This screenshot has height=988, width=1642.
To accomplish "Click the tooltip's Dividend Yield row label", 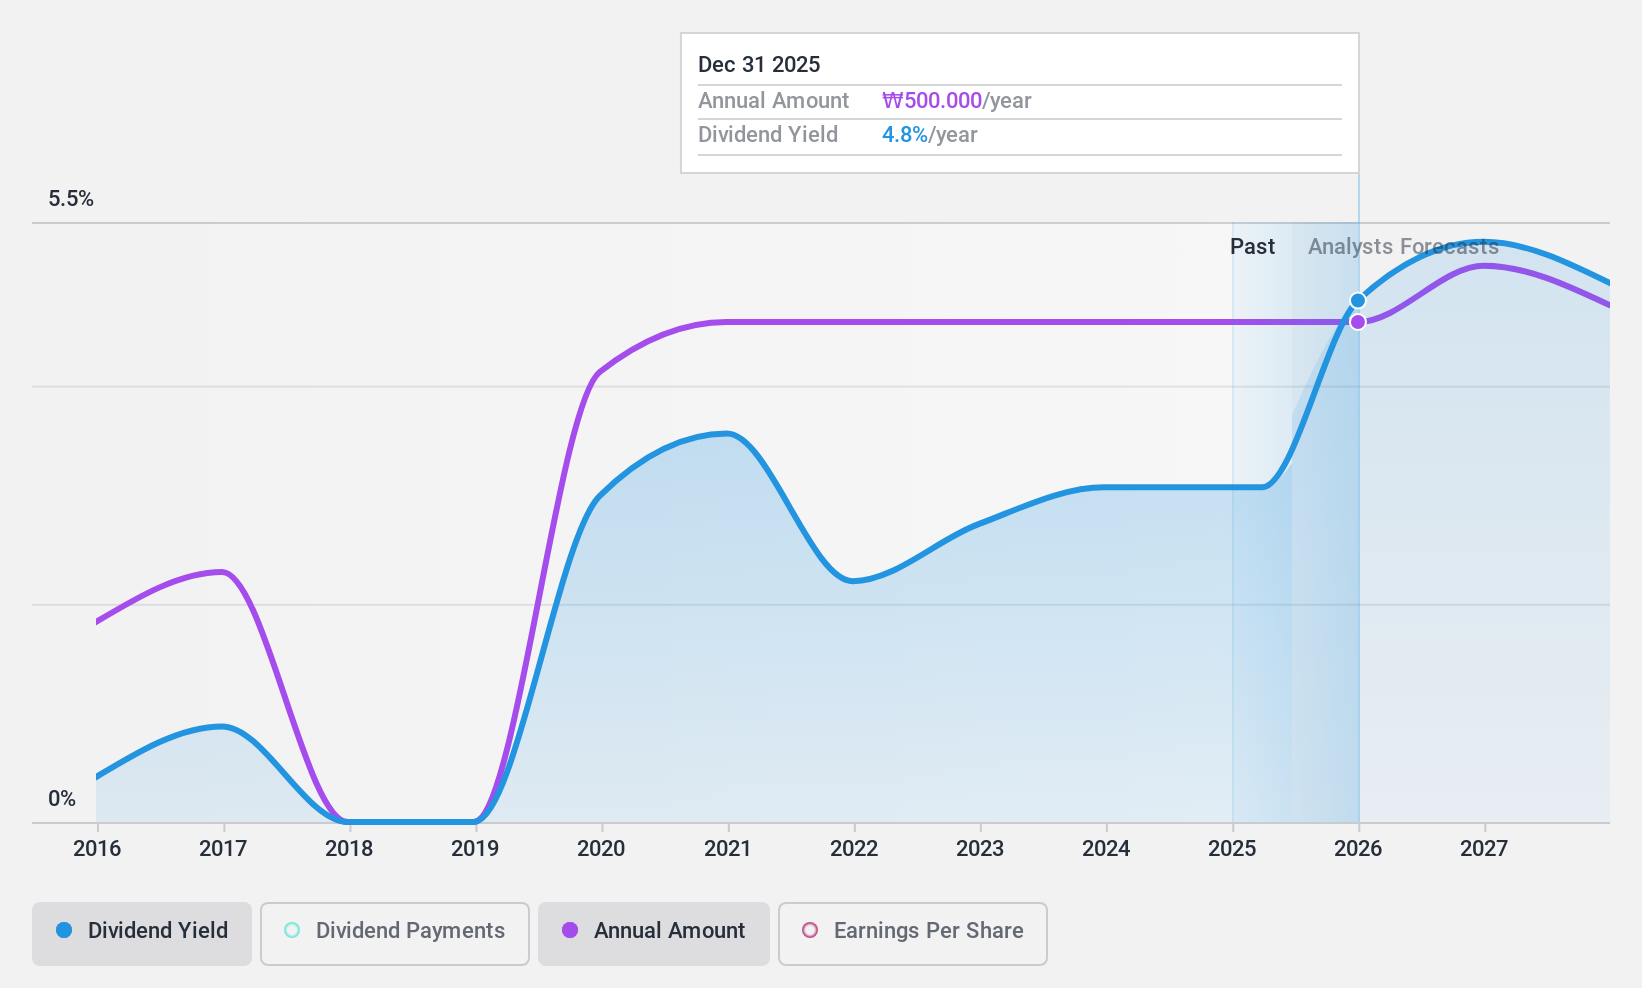I will pos(768,135).
